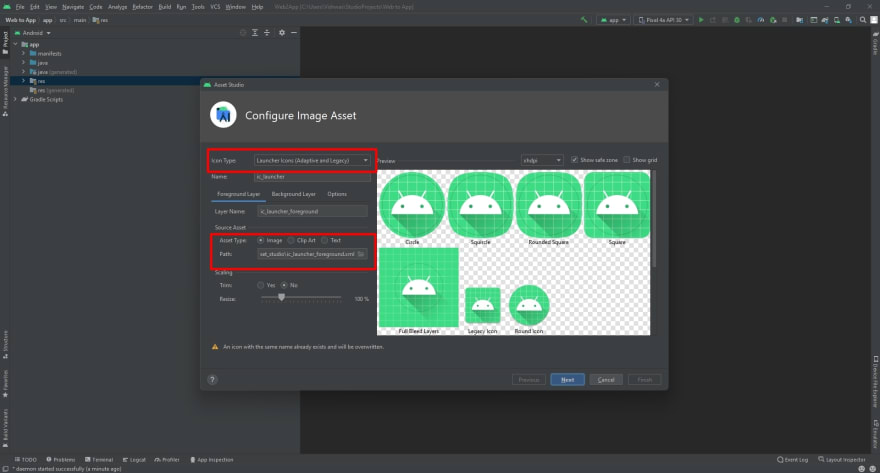Click the Name input field ic_launcher

point(312,177)
